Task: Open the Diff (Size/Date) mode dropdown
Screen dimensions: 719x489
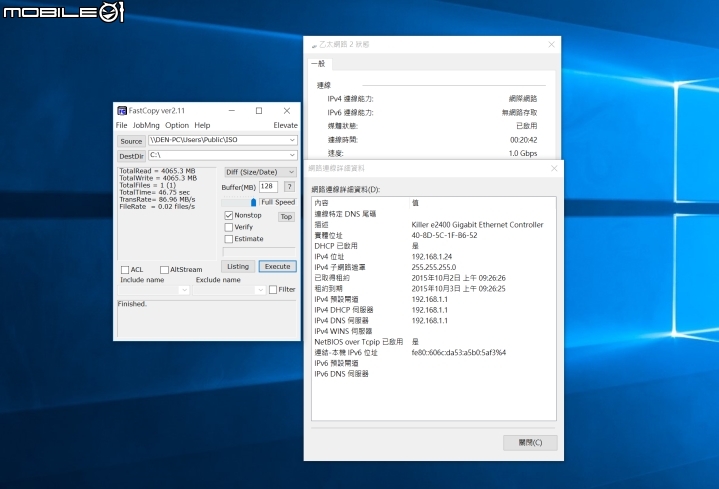Action: tap(260, 172)
